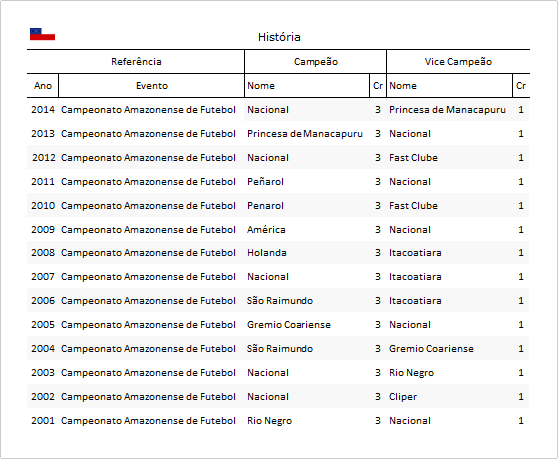This screenshot has height=459, width=558.
Task: Select the História title
Action: click(279, 37)
